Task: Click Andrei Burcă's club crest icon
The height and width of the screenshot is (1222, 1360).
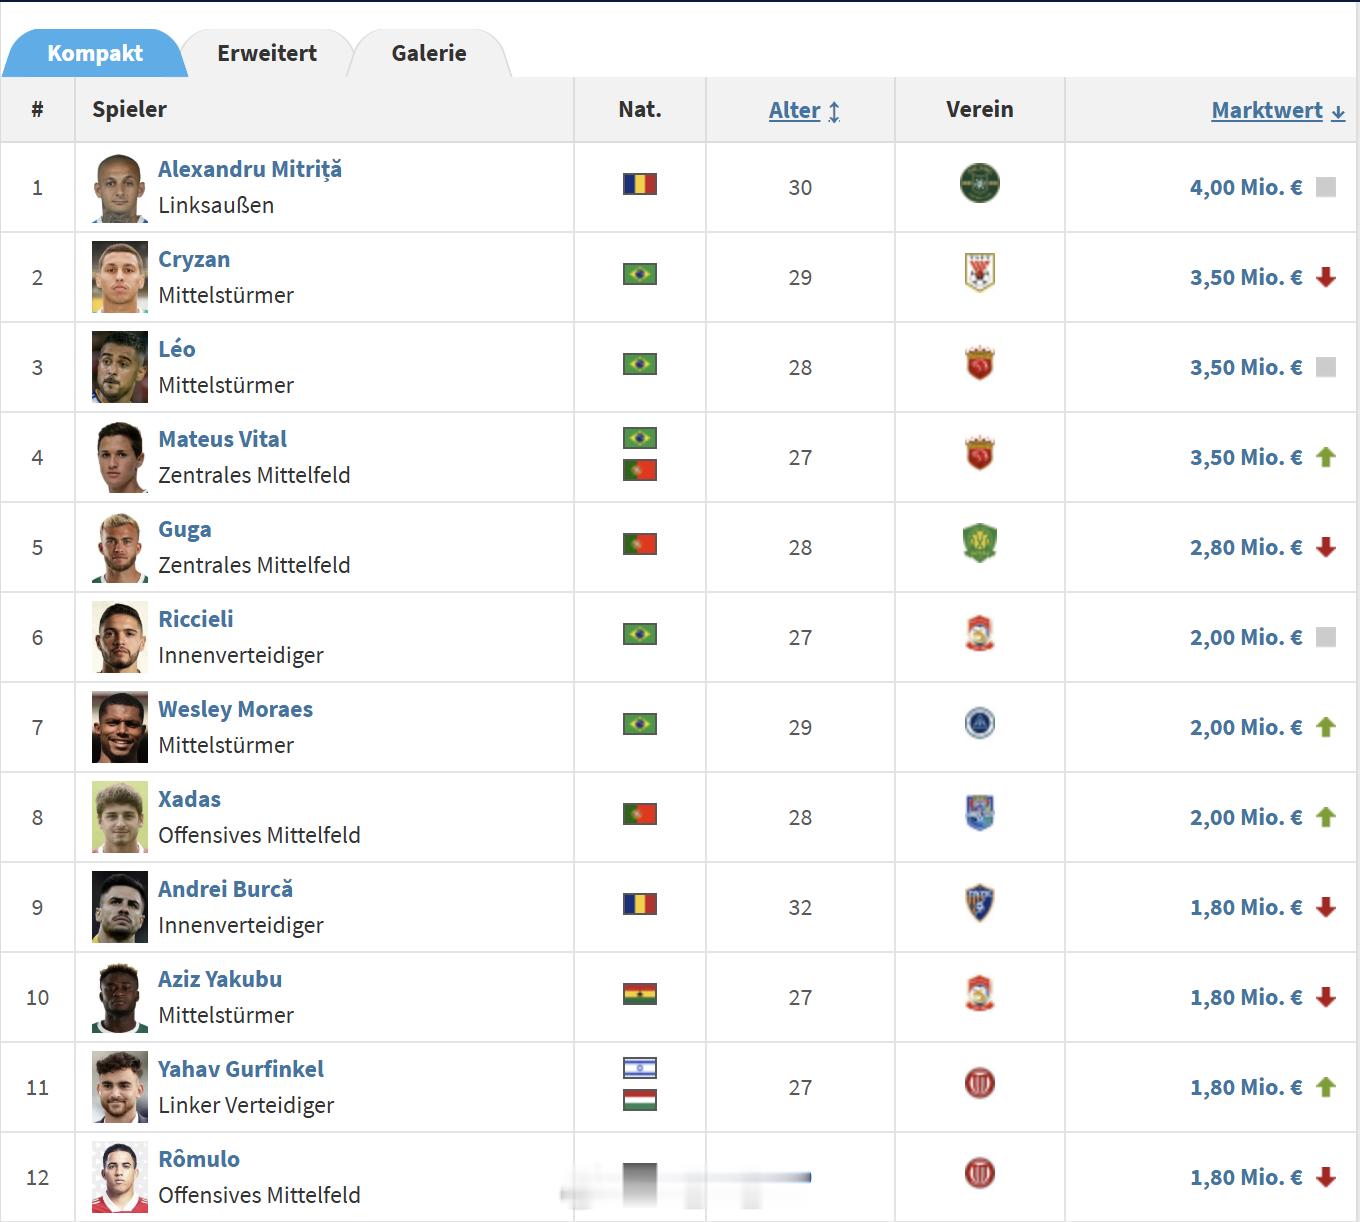Action: pyautogui.click(x=979, y=903)
